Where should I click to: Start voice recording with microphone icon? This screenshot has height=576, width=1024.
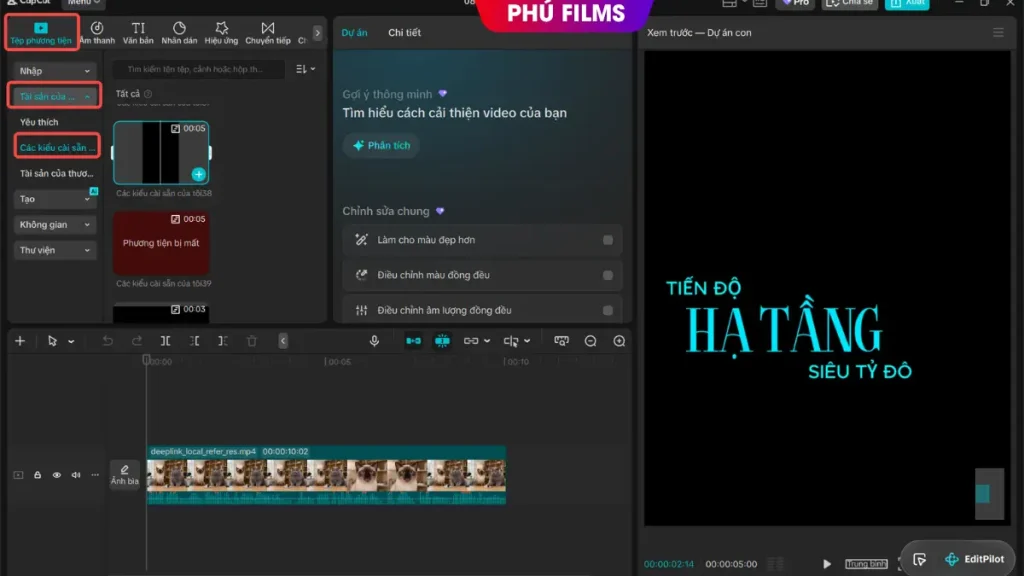click(374, 341)
